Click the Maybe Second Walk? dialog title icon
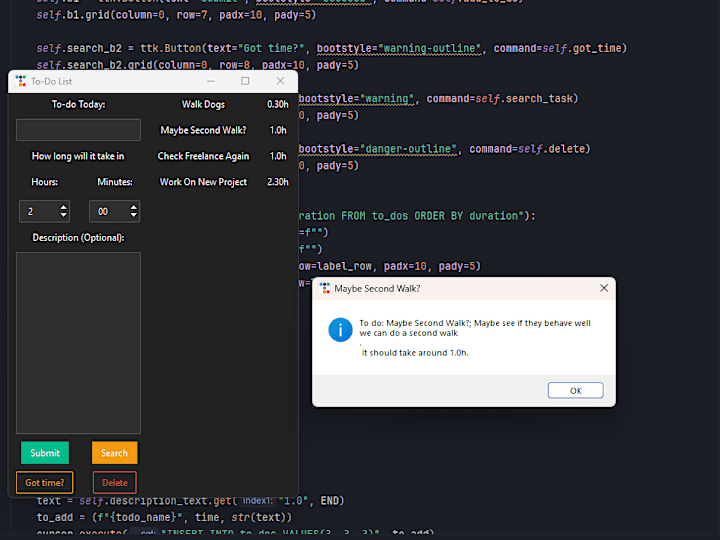This screenshot has height=540, width=720. tap(325, 288)
